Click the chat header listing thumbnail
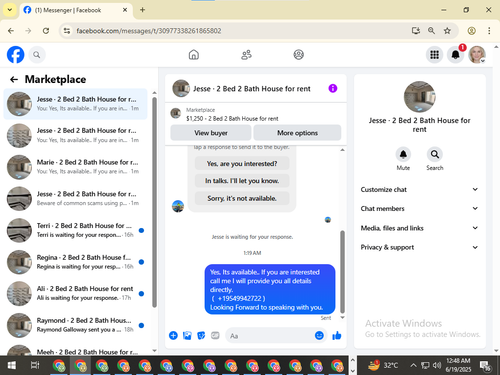500x375 pixels. tap(181, 88)
